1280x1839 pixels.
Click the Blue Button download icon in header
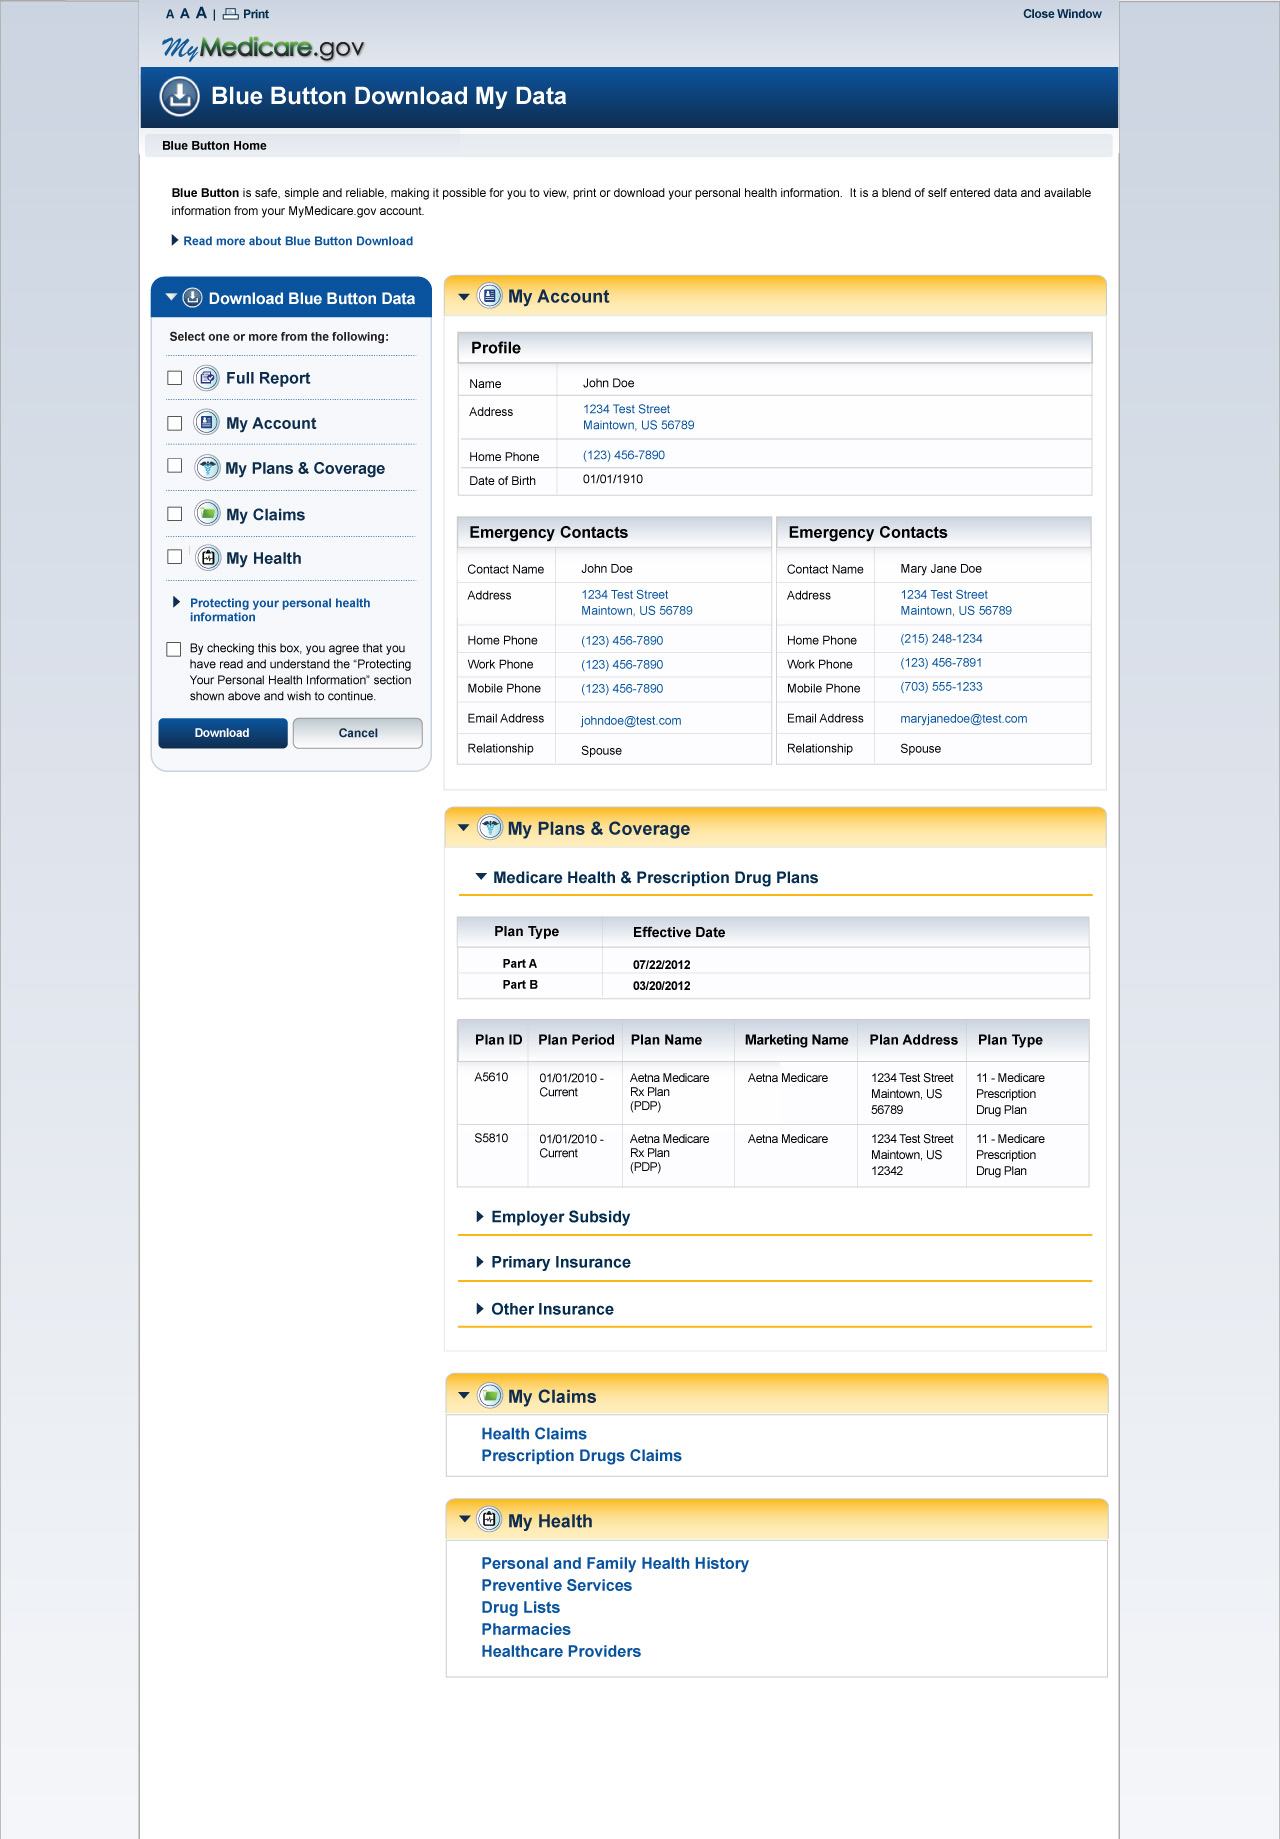180,96
